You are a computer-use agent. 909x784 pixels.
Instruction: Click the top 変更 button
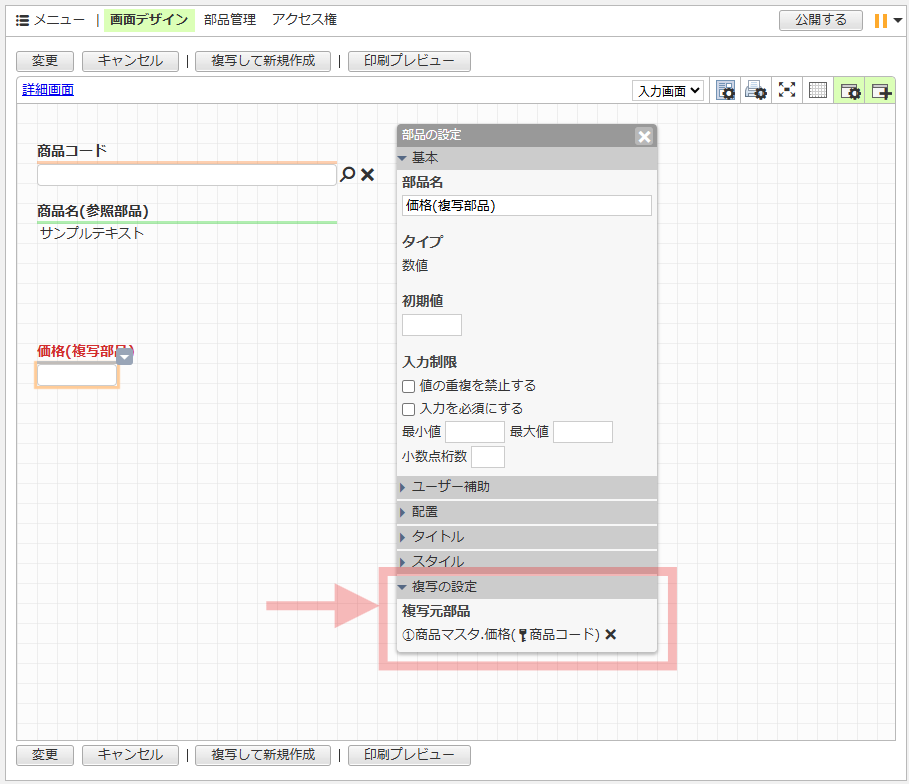point(45,61)
